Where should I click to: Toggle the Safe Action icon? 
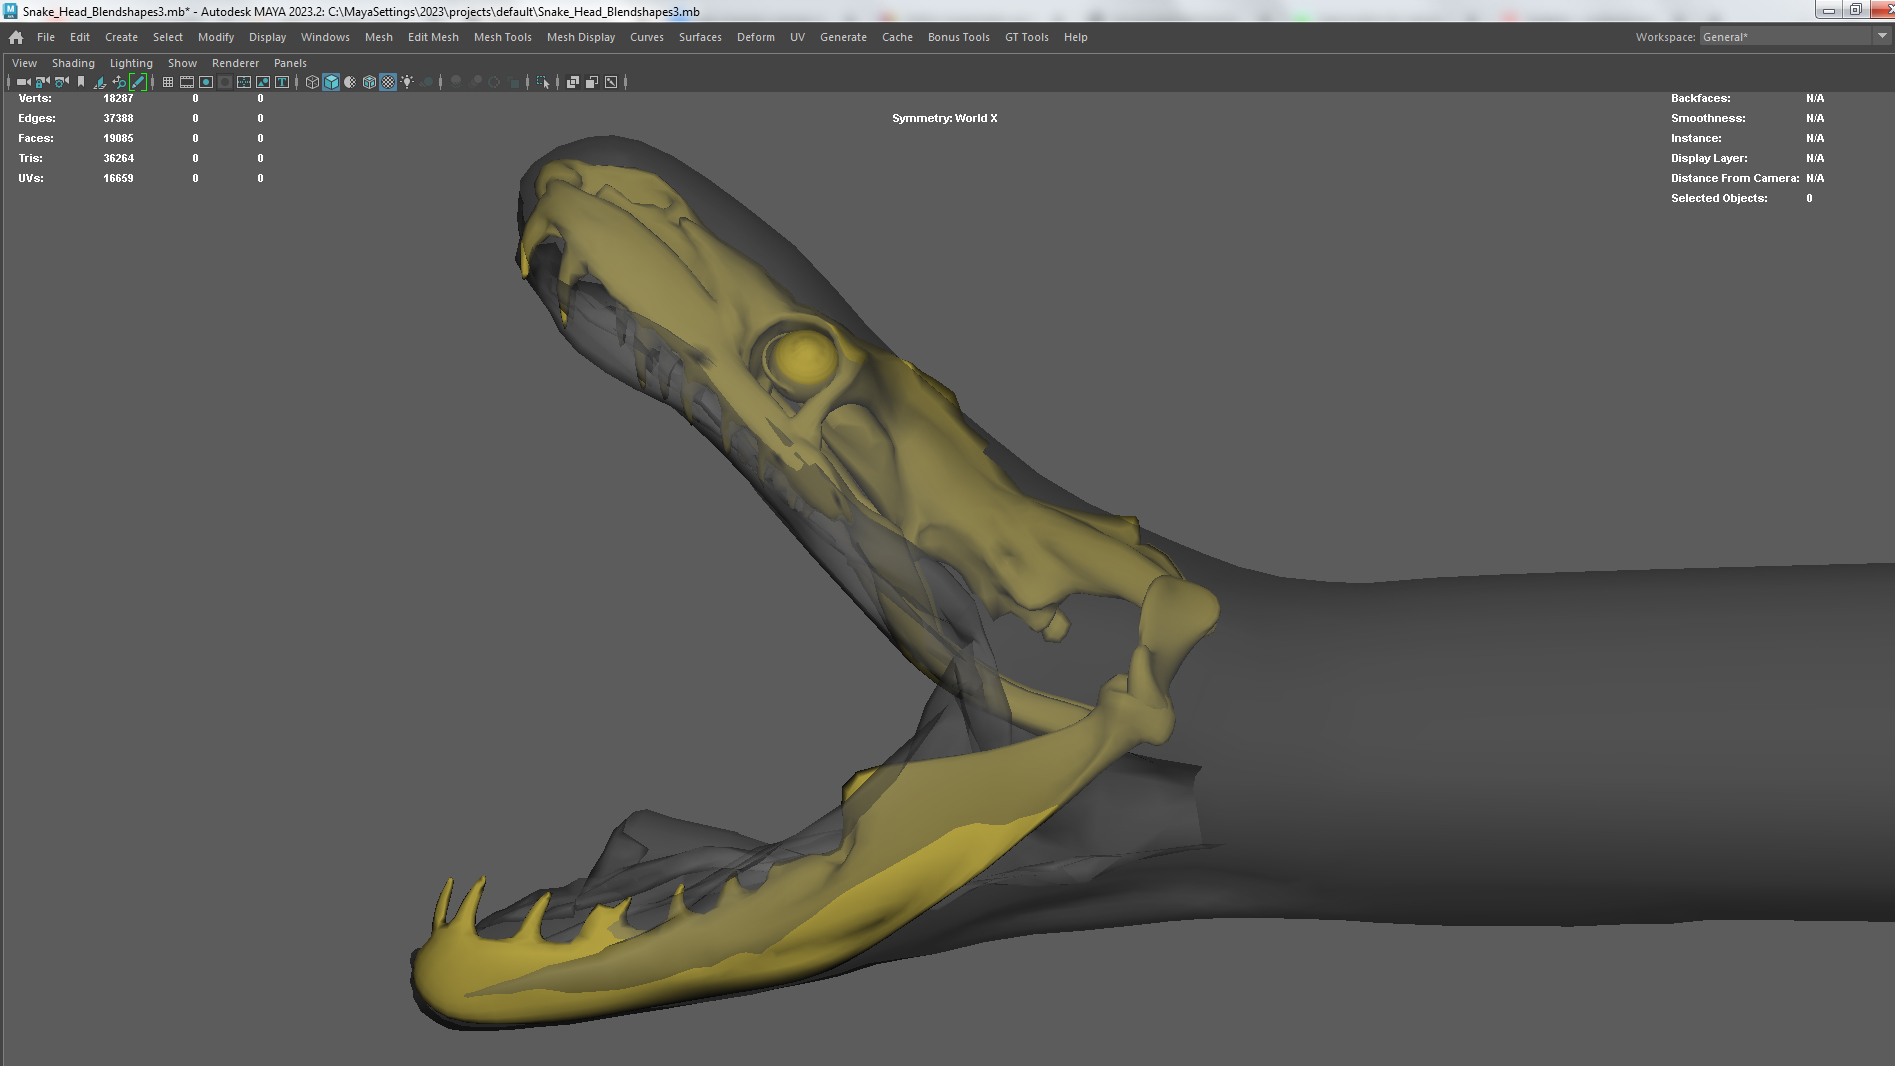coord(263,82)
